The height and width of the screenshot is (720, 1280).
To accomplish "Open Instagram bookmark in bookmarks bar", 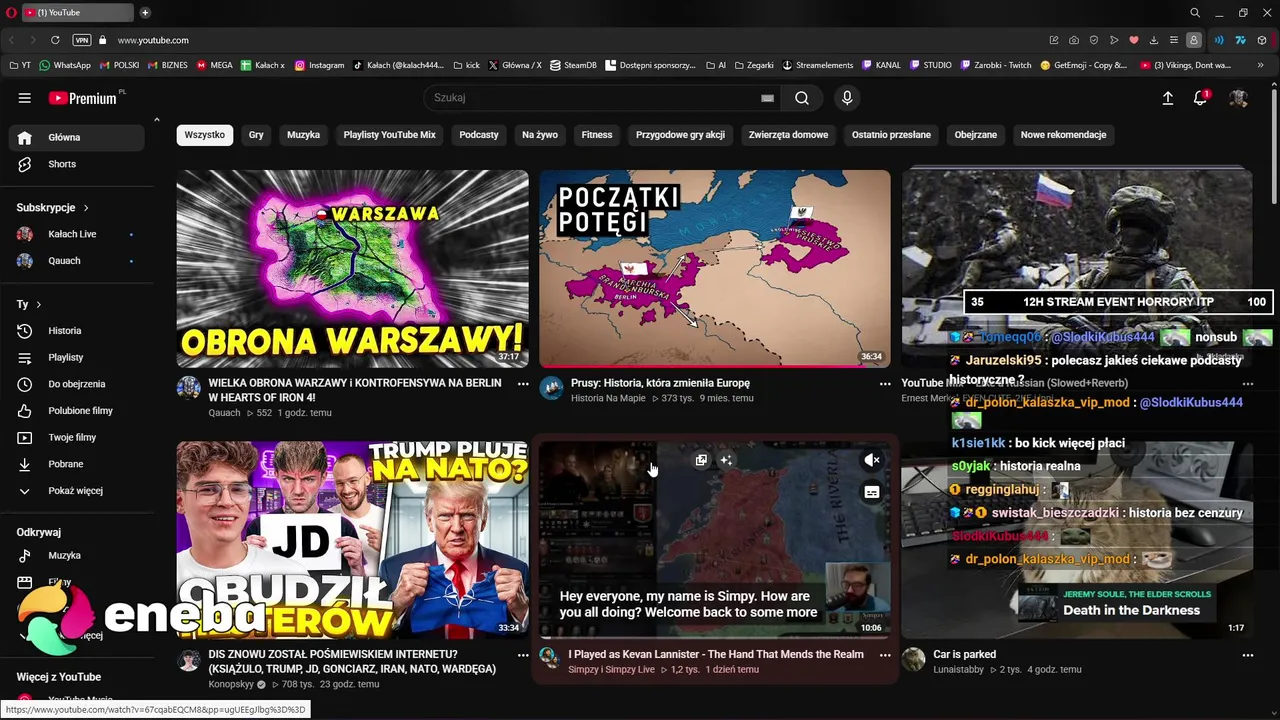I will click(319, 65).
